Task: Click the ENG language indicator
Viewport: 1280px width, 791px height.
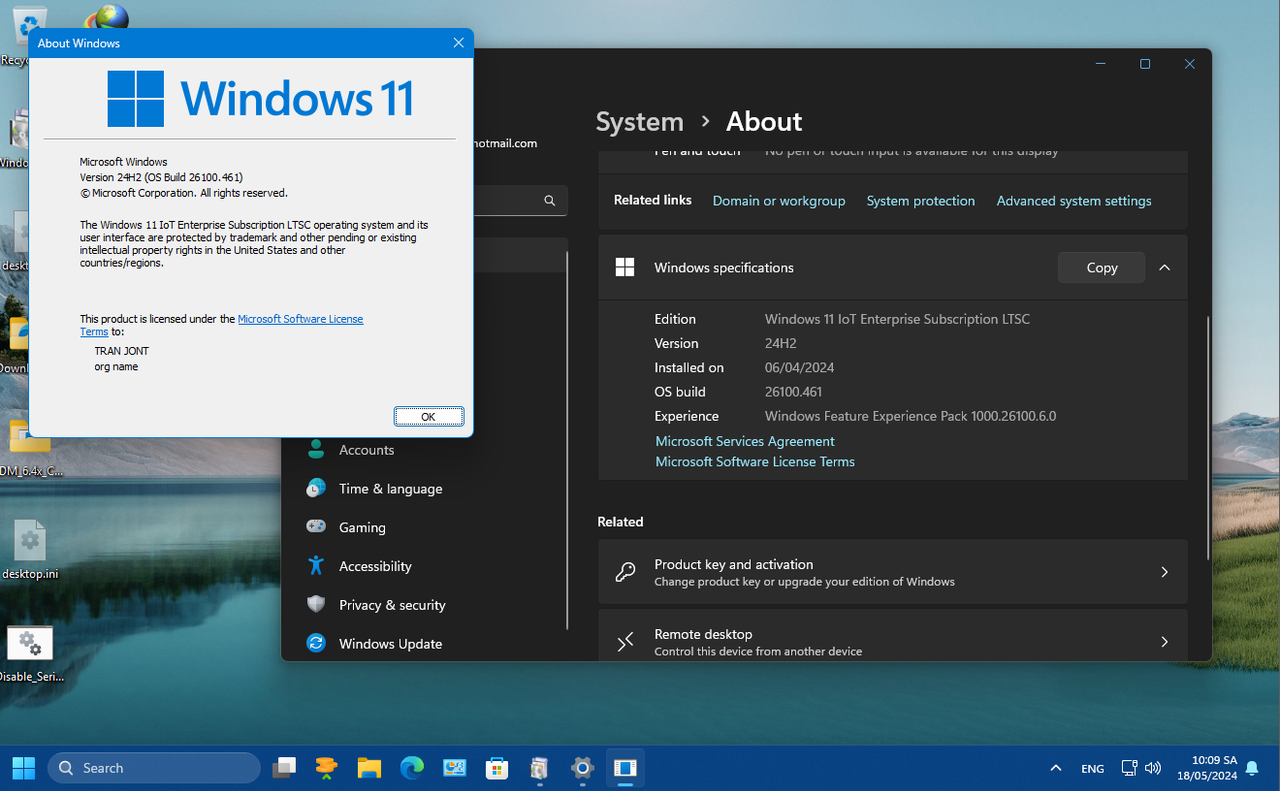Action: click(1093, 769)
